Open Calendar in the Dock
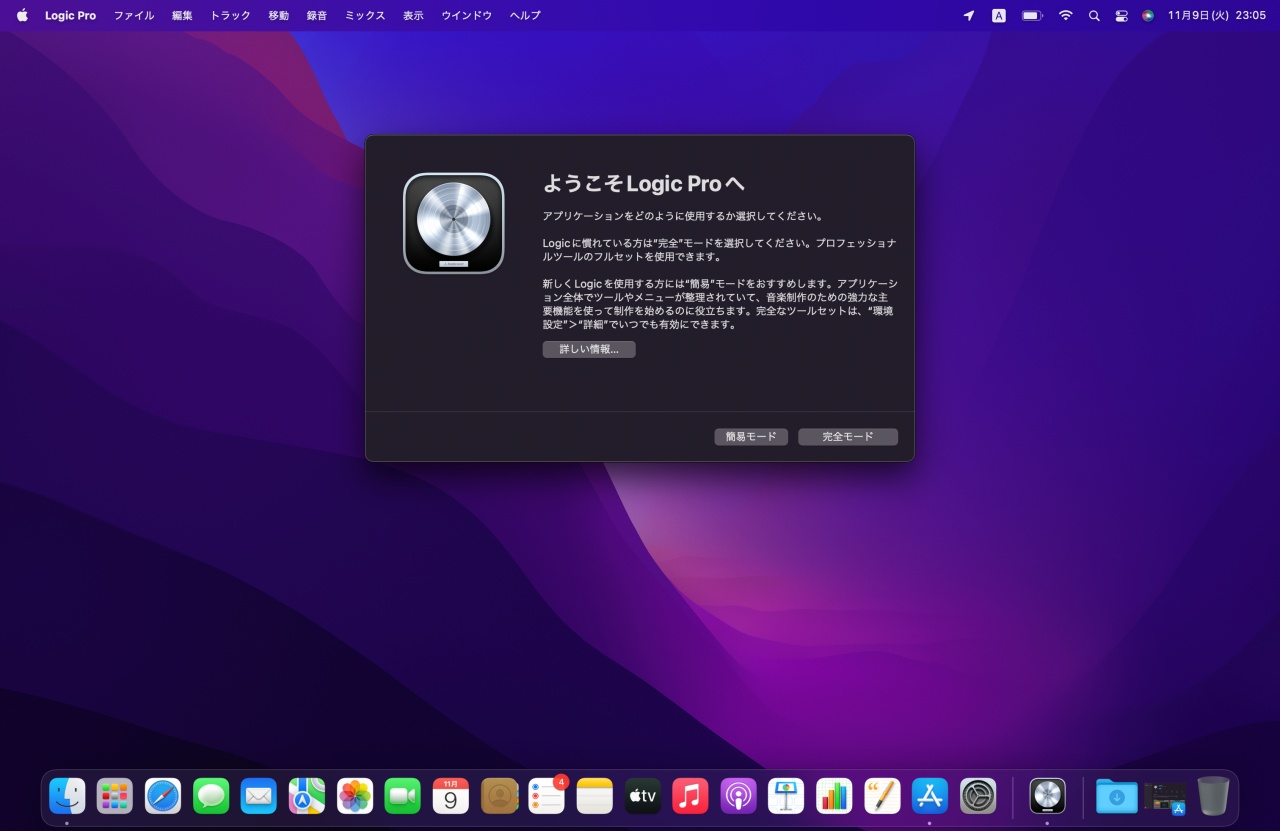1280x831 pixels. (451, 796)
